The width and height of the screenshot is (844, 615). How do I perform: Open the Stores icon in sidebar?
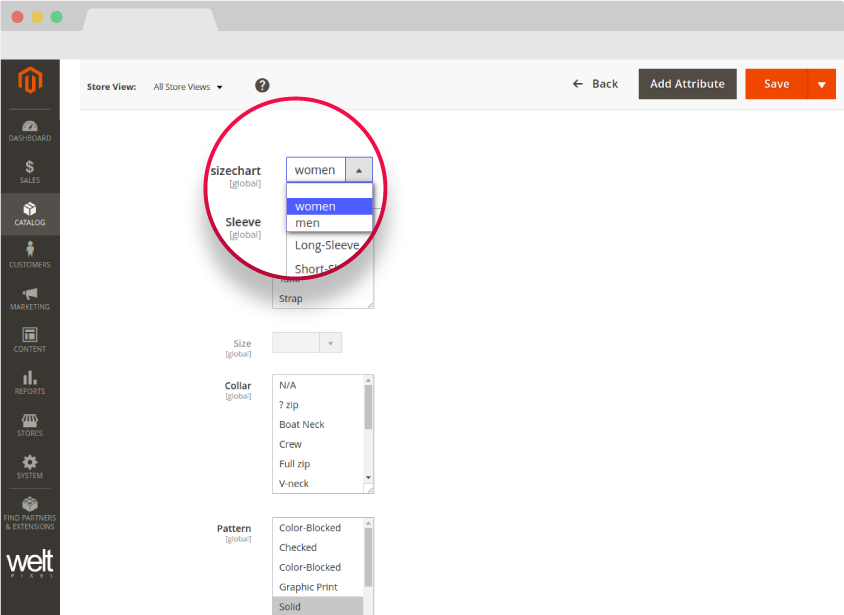29,424
